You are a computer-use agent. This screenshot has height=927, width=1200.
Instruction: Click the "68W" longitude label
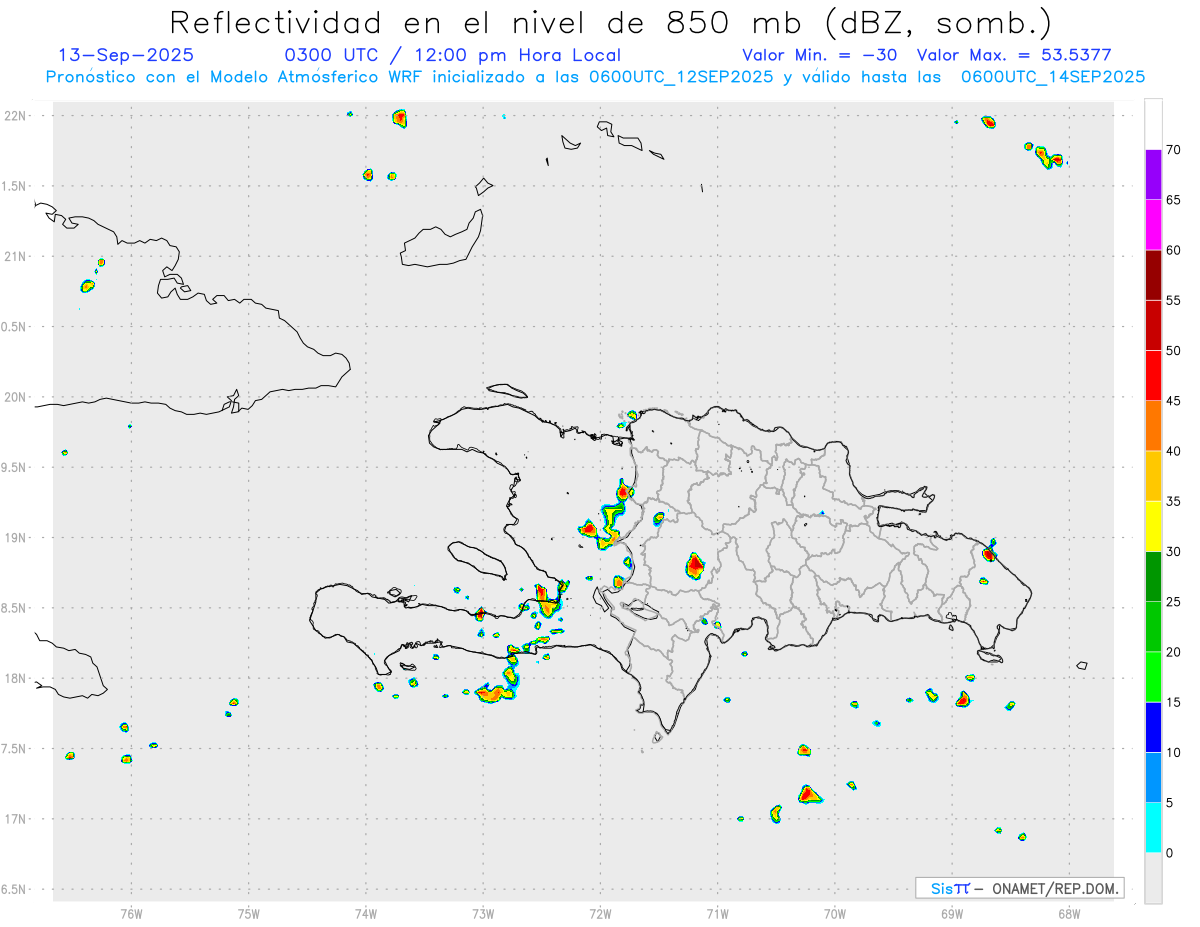point(1069,913)
